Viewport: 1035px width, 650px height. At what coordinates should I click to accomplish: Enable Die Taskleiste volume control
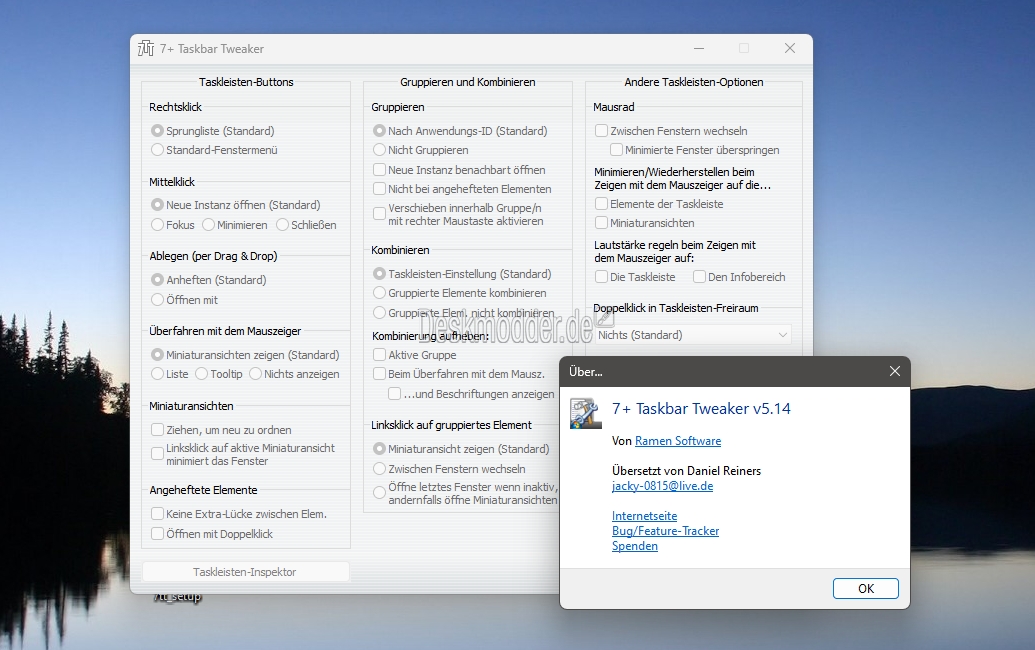[x=601, y=277]
